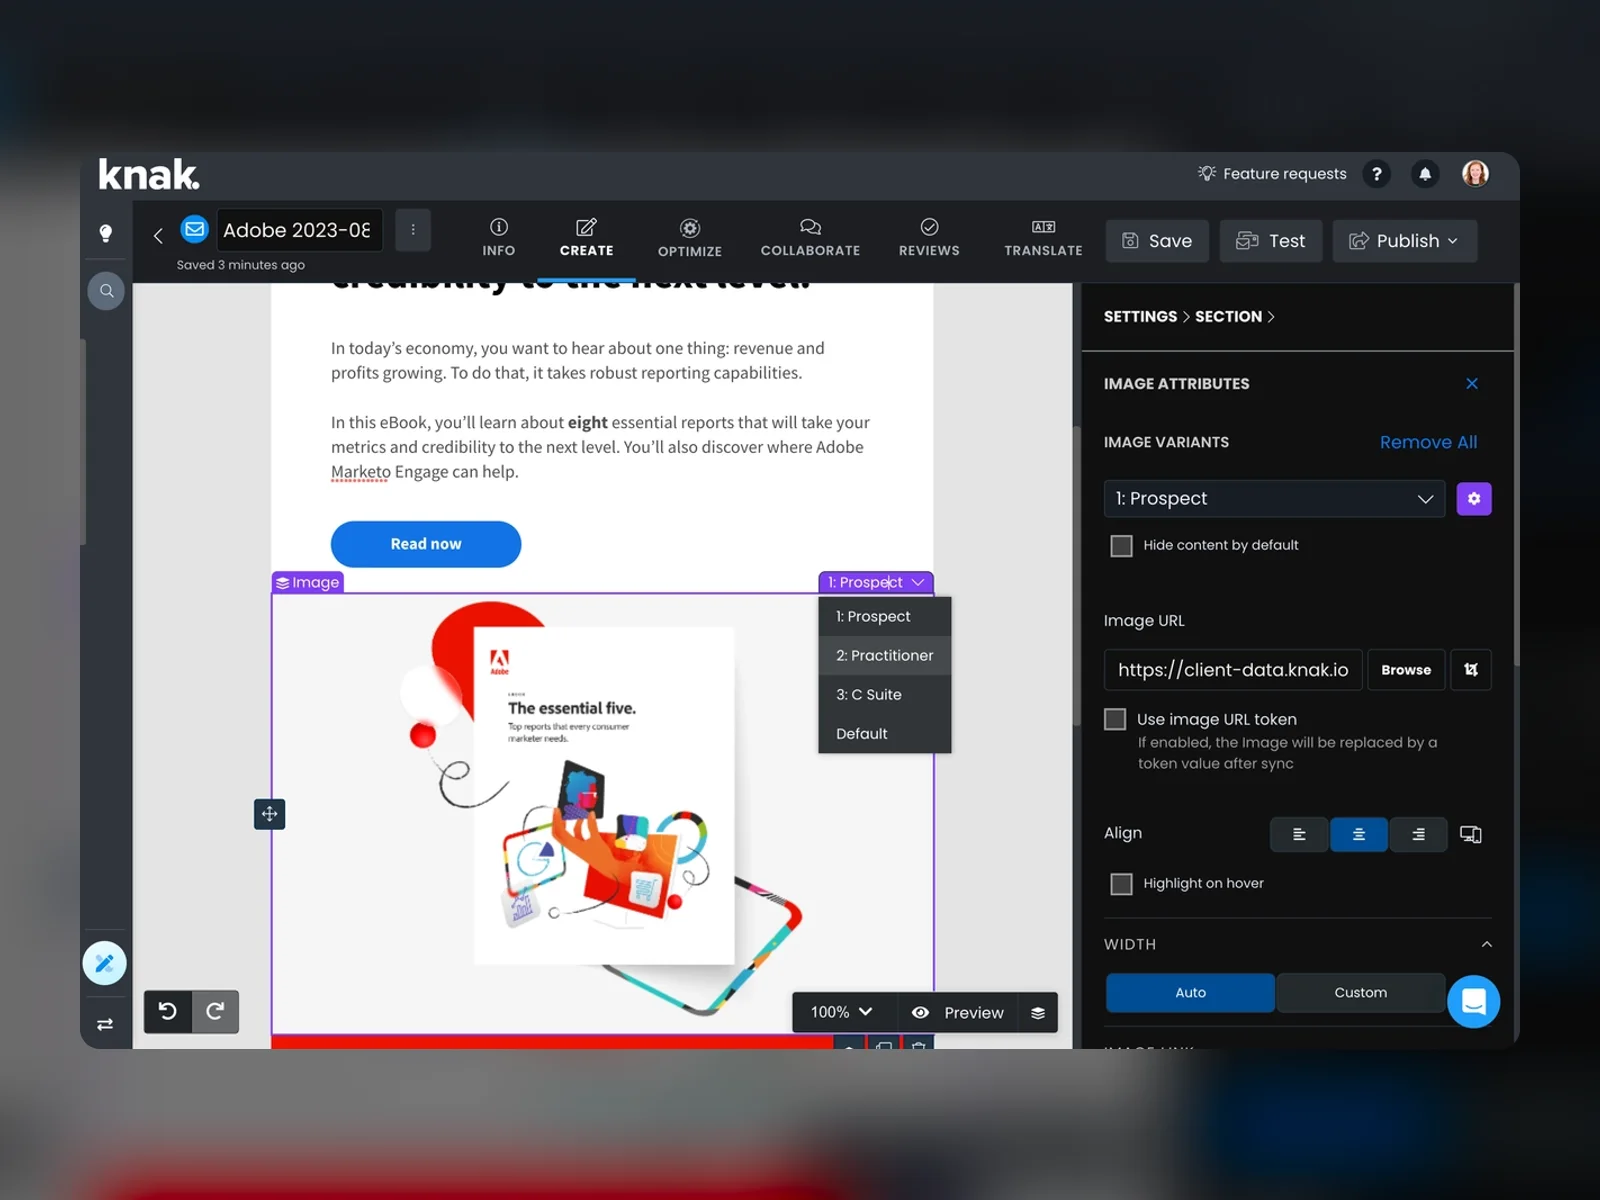Click the responsive device icon next to Align
This screenshot has height=1200, width=1600.
click(1471, 834)
